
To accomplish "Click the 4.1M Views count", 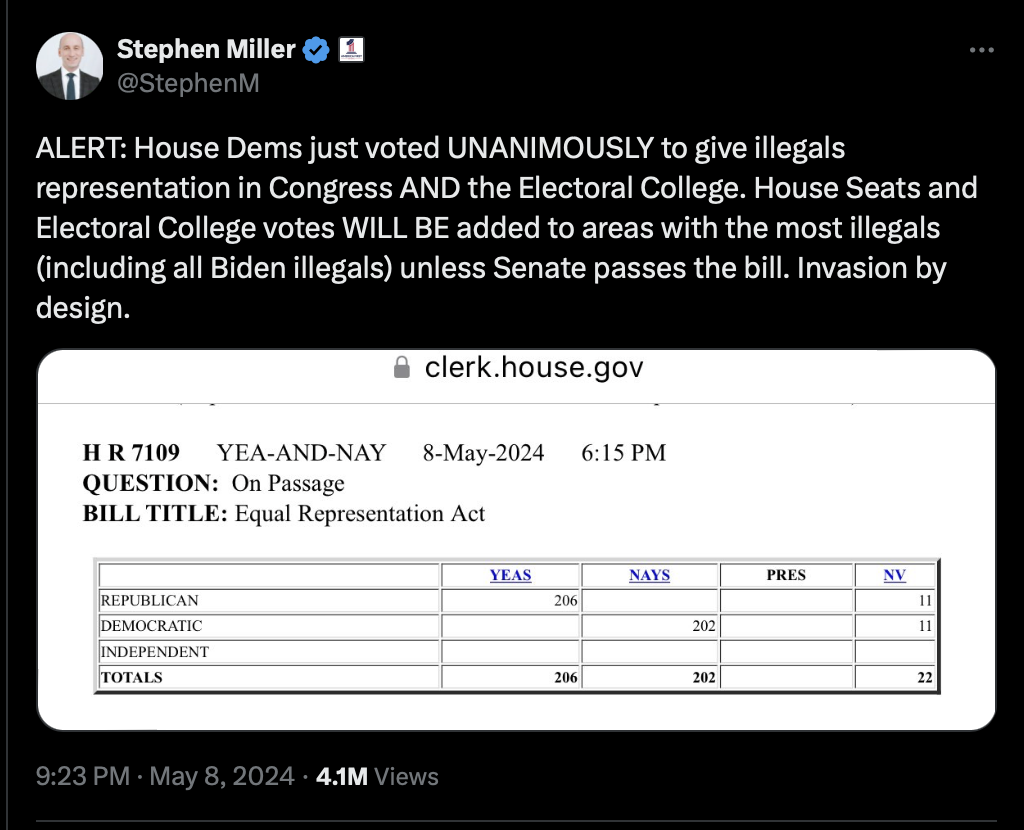I will tap(377, 776).
